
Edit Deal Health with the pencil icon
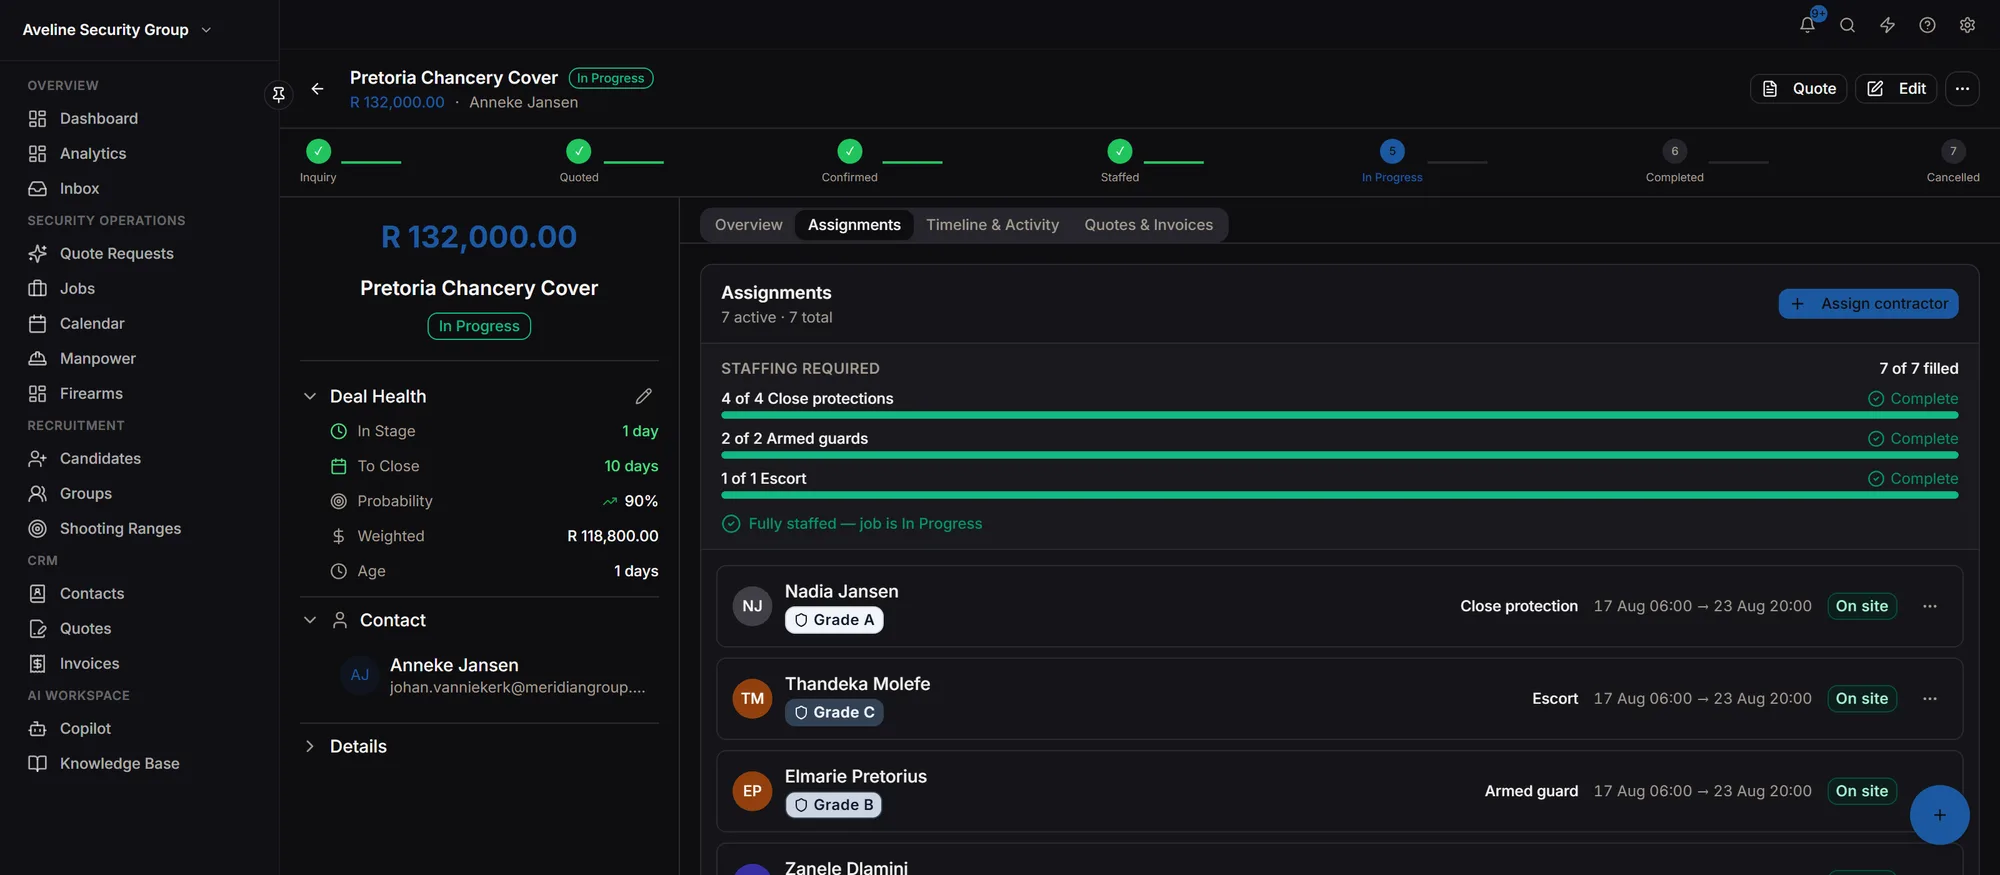pos(644,396)
